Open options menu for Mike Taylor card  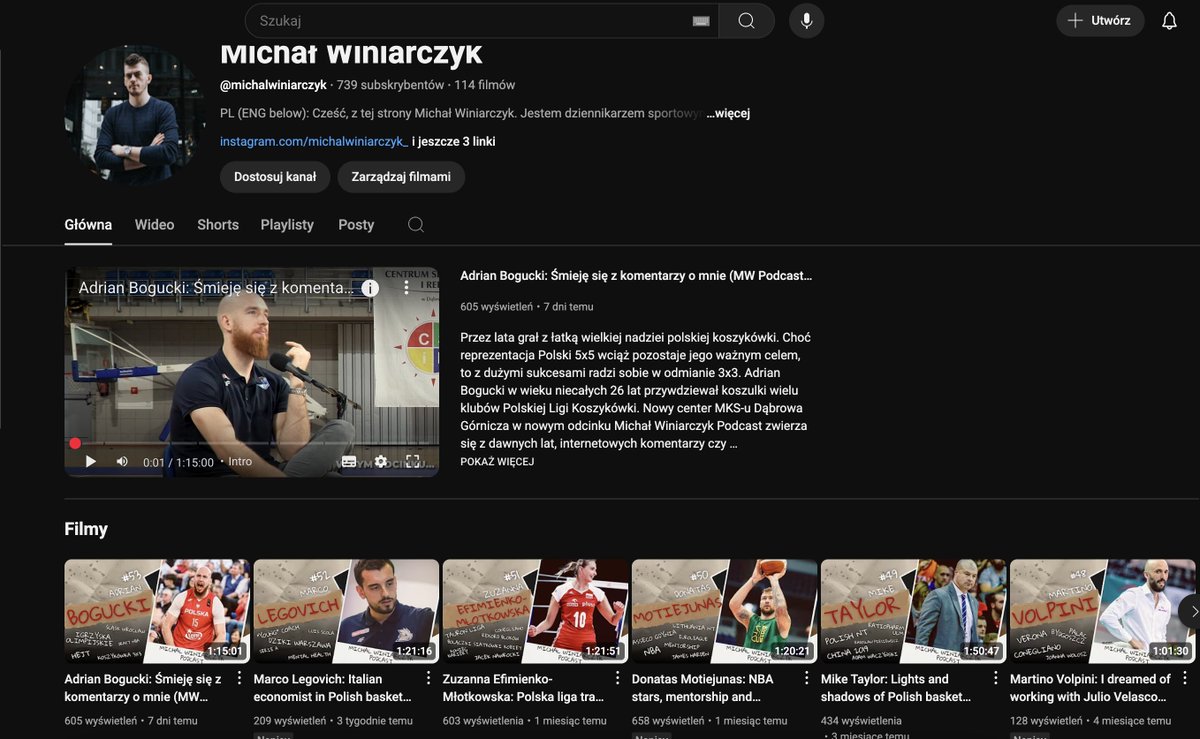pos(995,678)
